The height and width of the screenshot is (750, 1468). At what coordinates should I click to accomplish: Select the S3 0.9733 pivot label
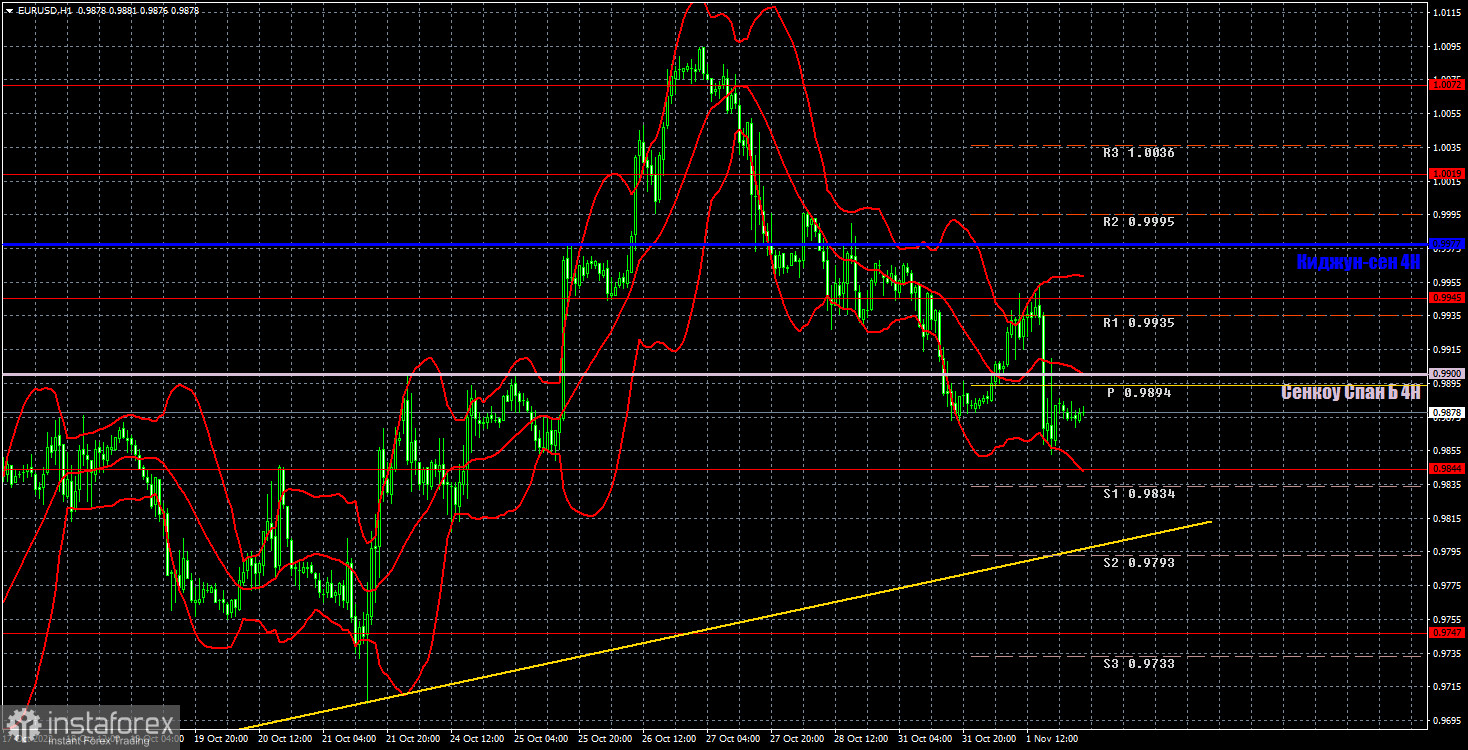pos(1139,663)
